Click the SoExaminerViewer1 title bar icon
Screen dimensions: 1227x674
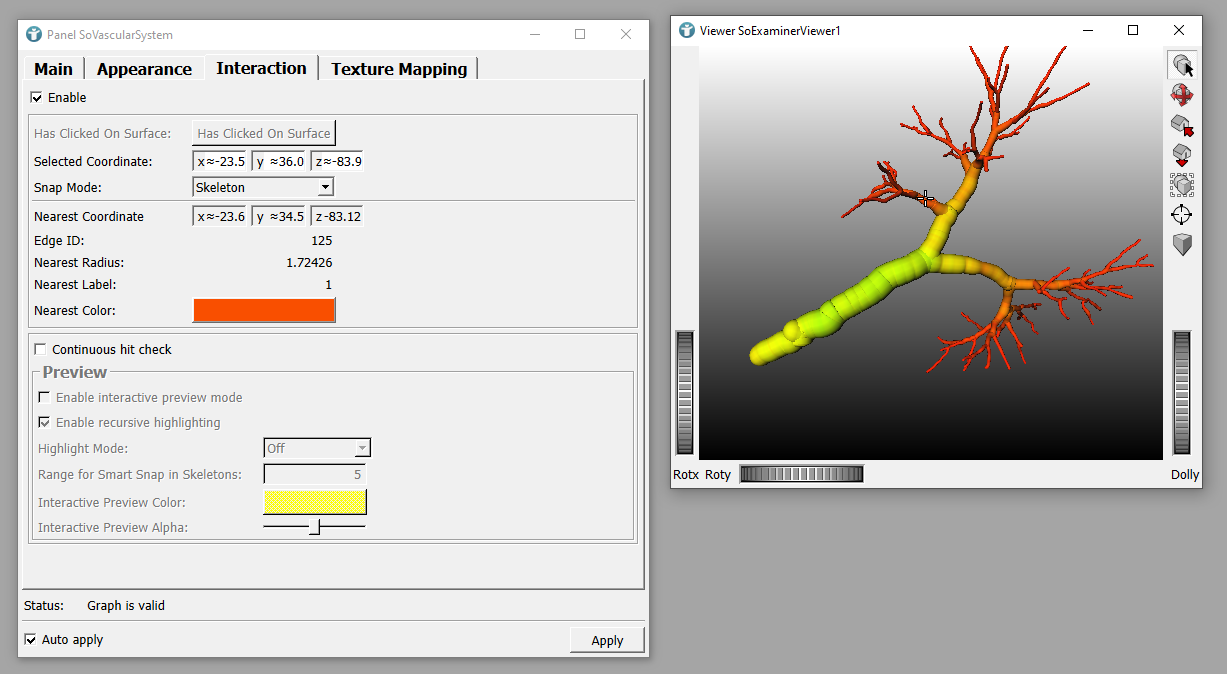click(x=686, y=31)
